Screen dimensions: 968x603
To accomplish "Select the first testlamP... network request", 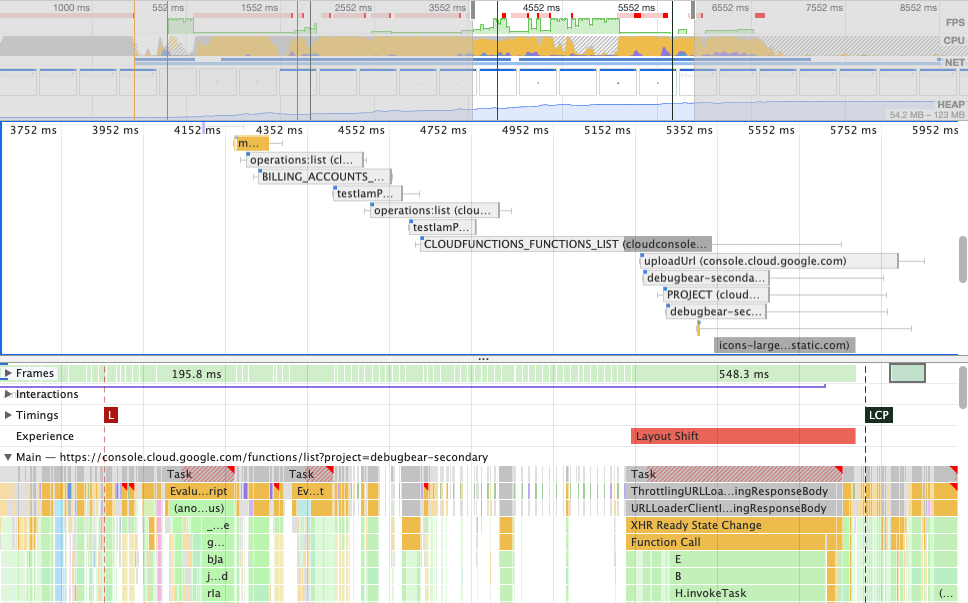I will [x=368, y=194].
